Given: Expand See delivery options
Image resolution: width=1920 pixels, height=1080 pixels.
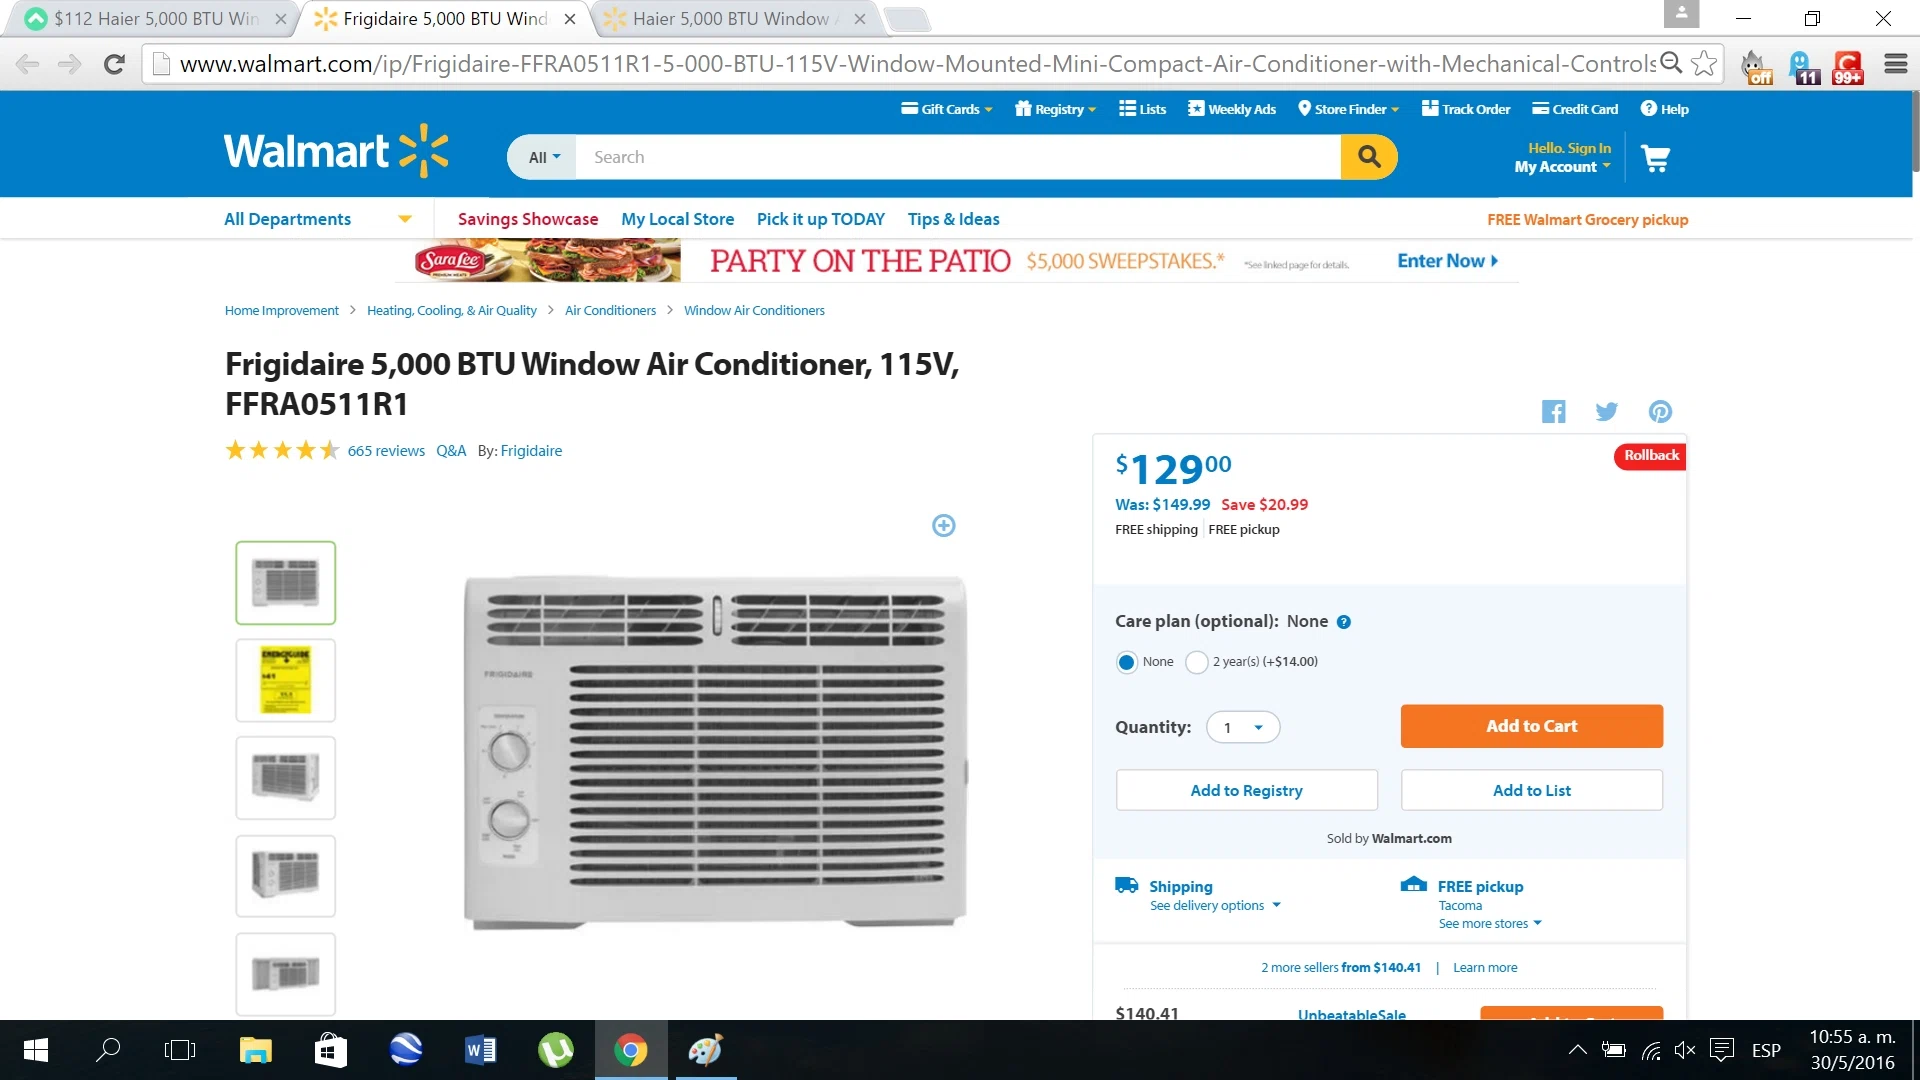Looking at the screenshot, I should pos(1215,906).
